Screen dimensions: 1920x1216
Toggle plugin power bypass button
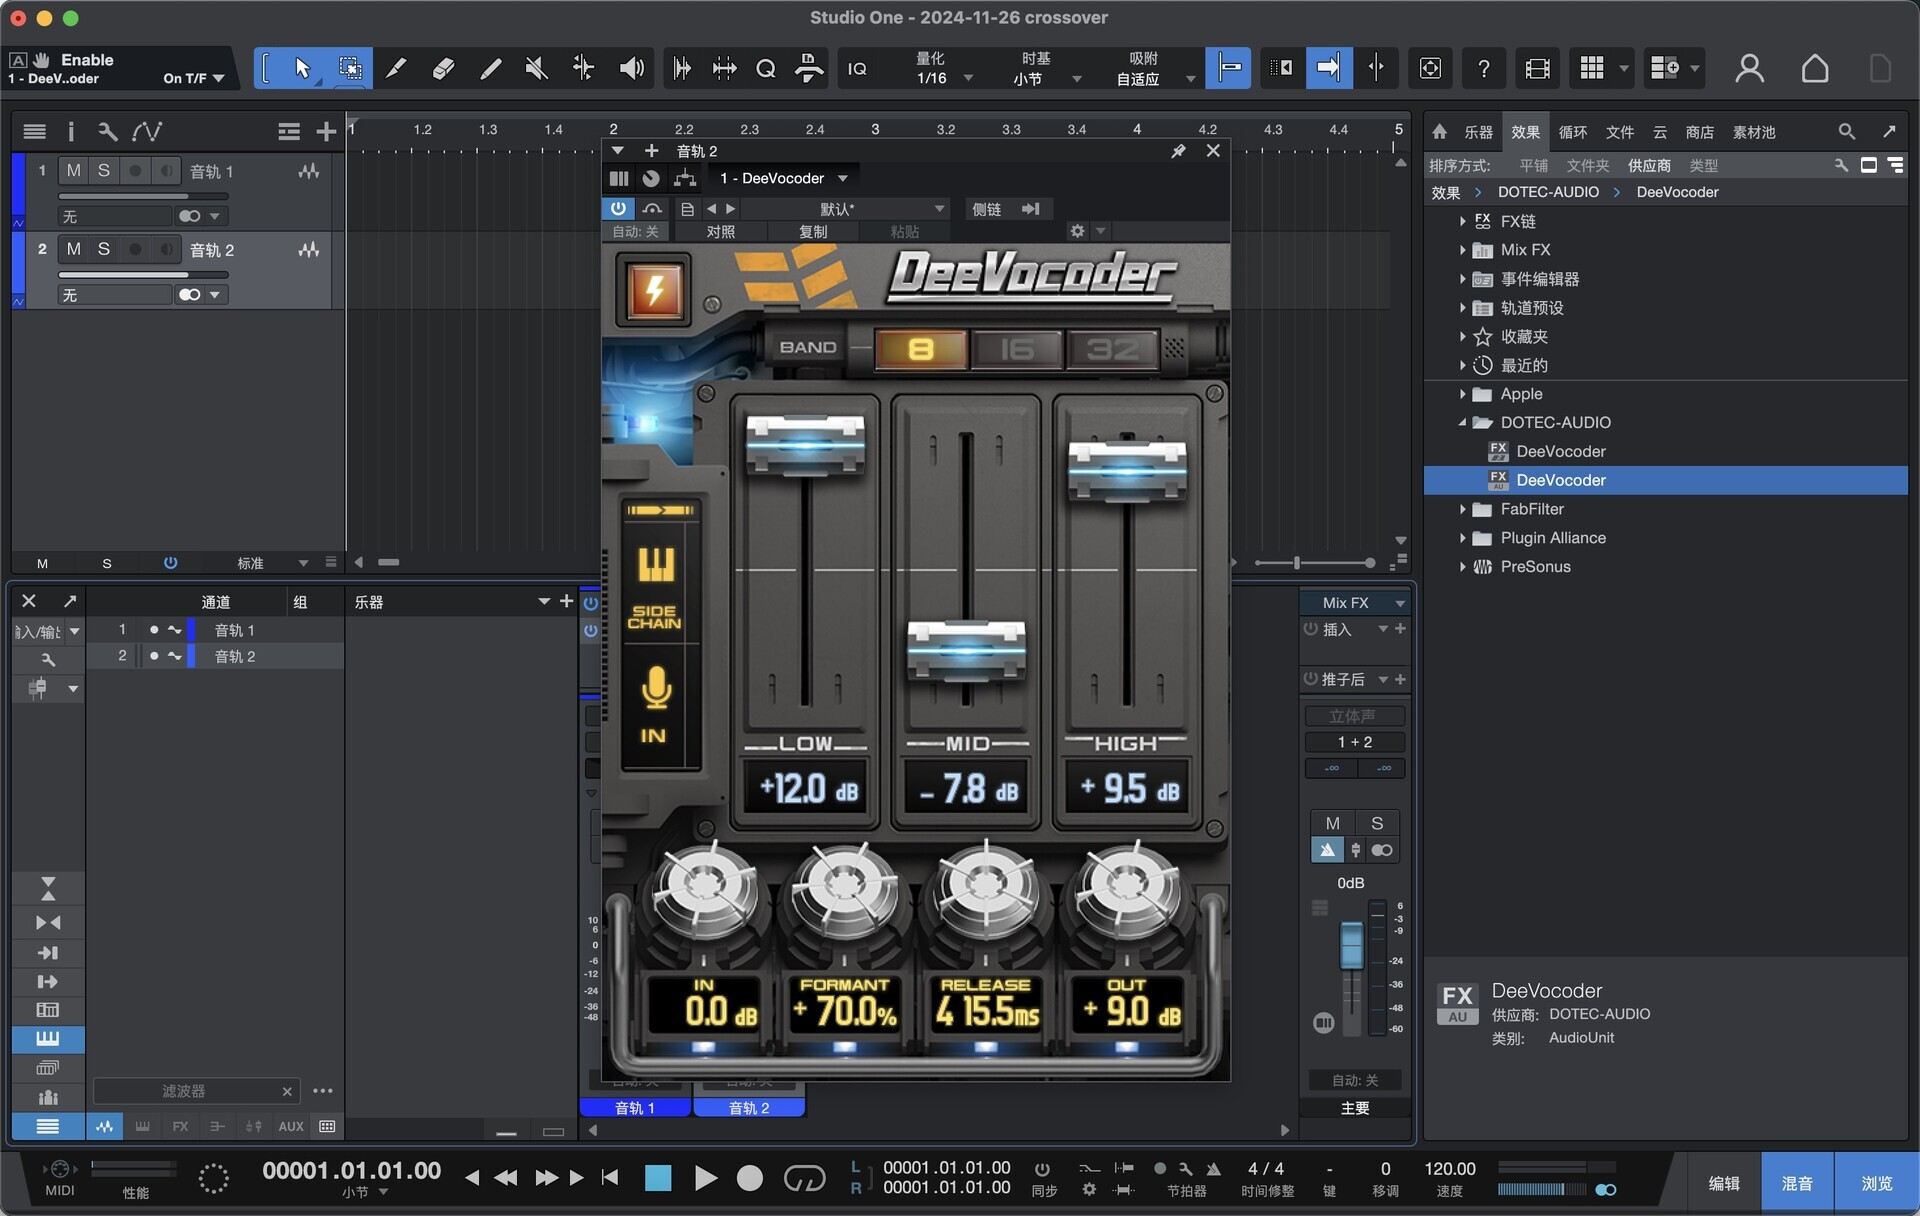point(618,208)
